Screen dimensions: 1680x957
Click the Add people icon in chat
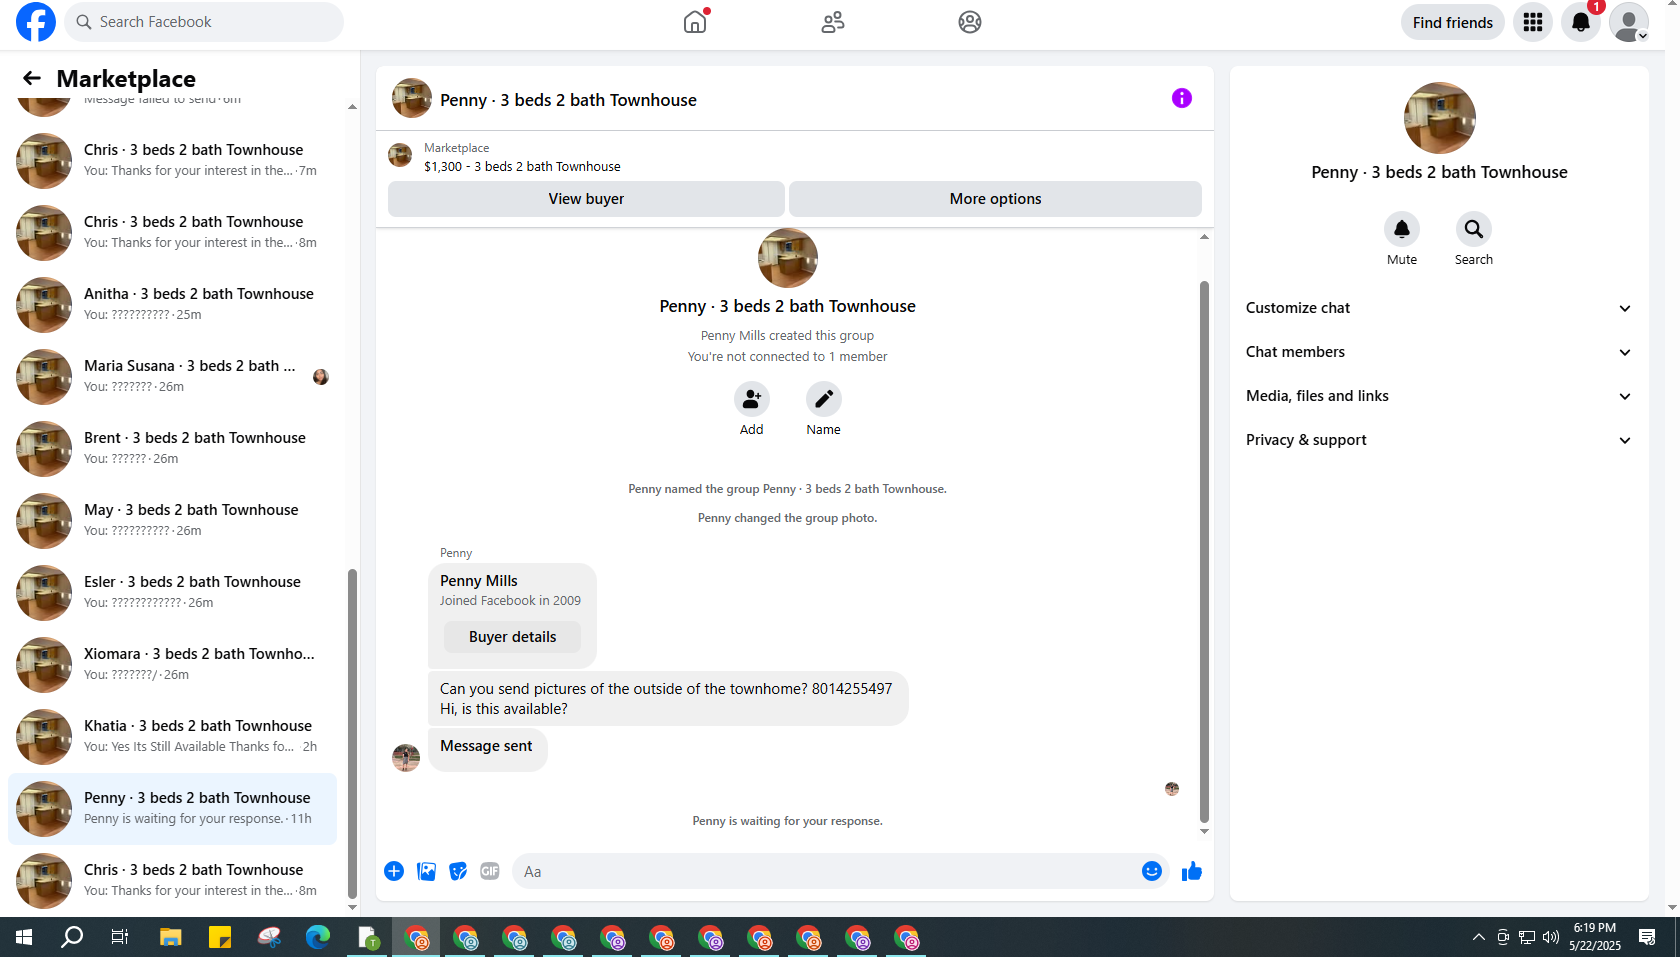(x=752, y=399)
